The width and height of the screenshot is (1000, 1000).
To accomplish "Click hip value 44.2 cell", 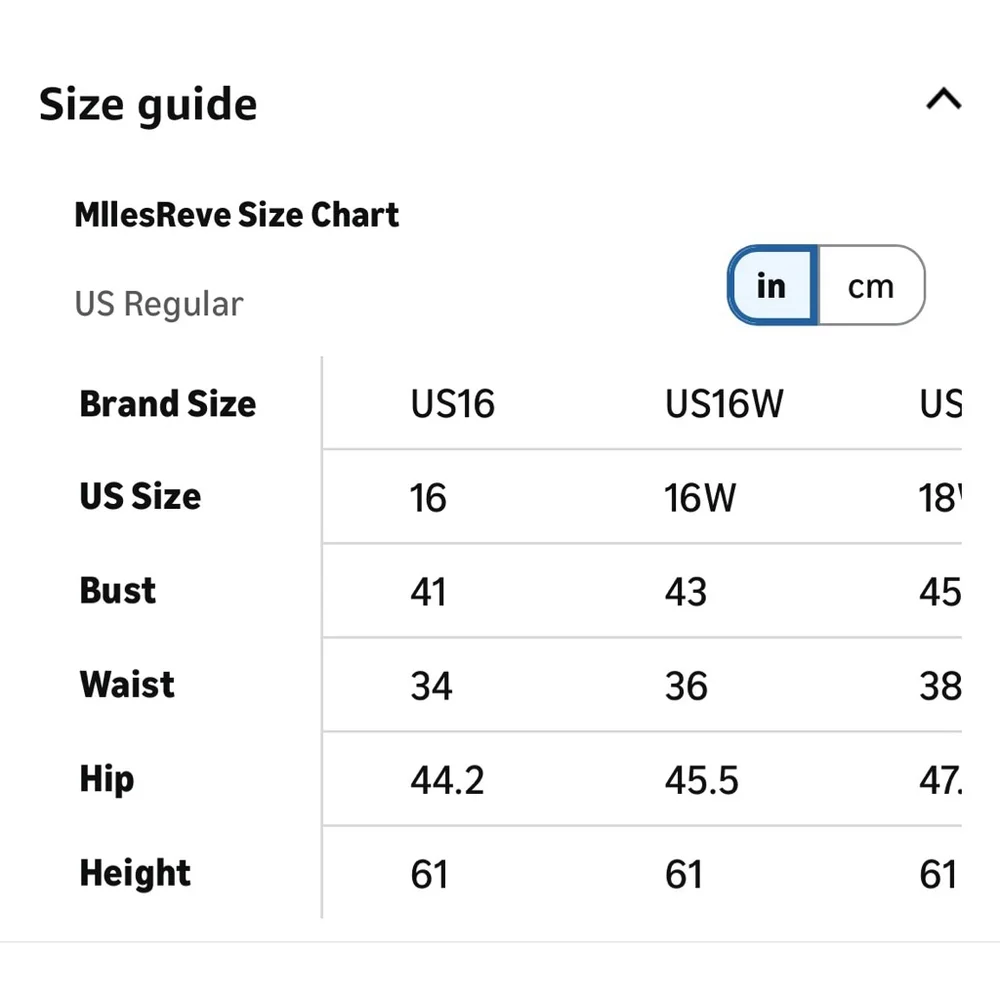I will click(447, 780).
